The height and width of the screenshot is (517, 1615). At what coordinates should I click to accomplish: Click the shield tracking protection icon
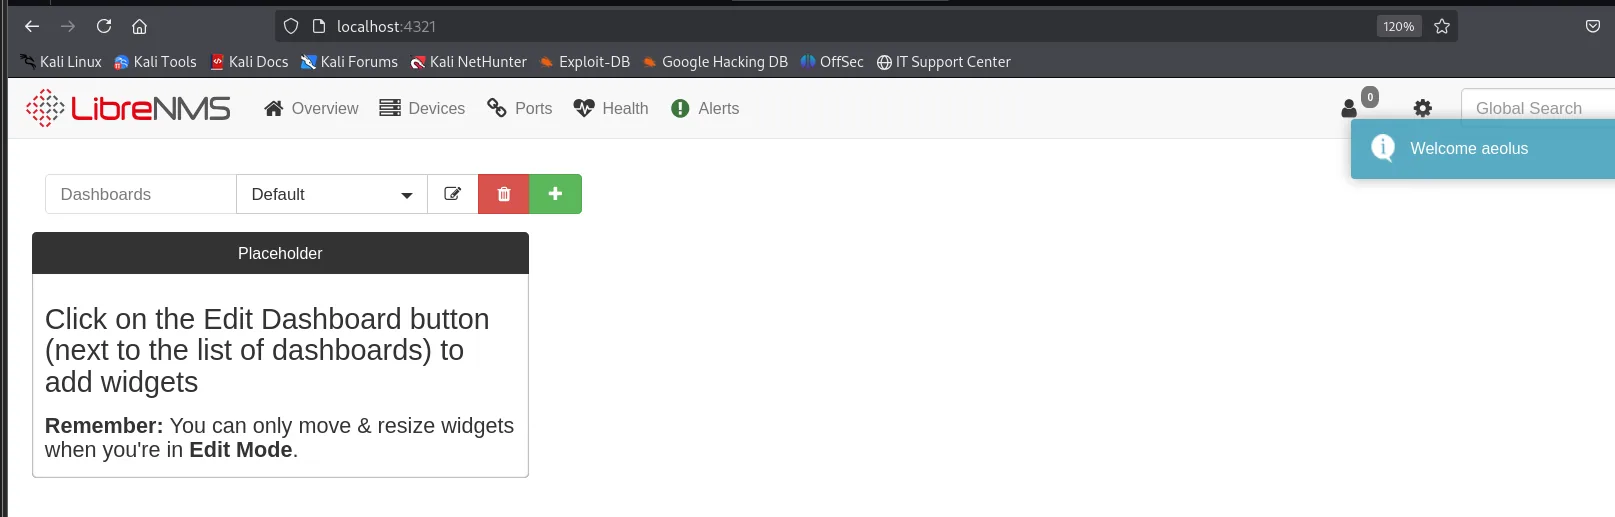coord(291,26)
